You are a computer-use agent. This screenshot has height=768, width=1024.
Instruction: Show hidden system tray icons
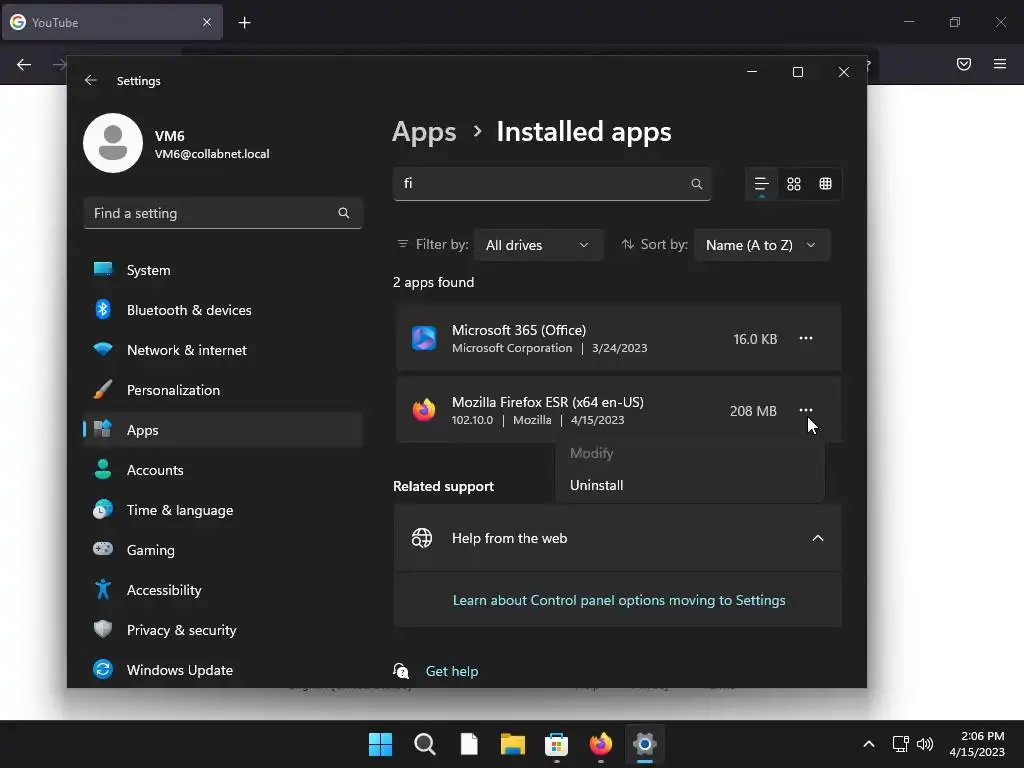pos(869,744)
